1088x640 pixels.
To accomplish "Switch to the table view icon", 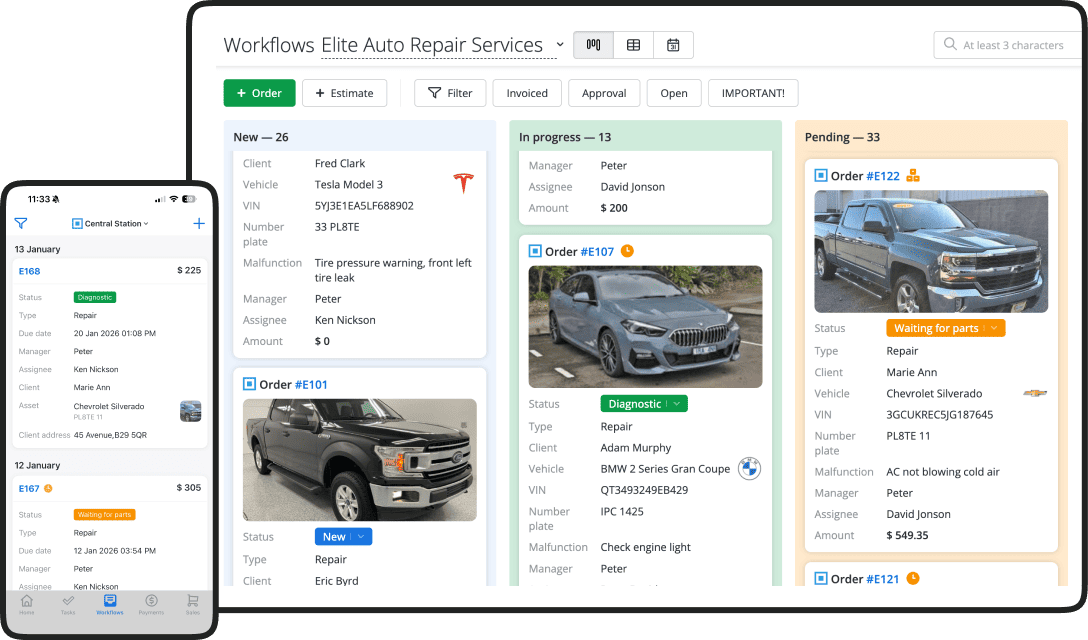I will (x=633, y=44).
